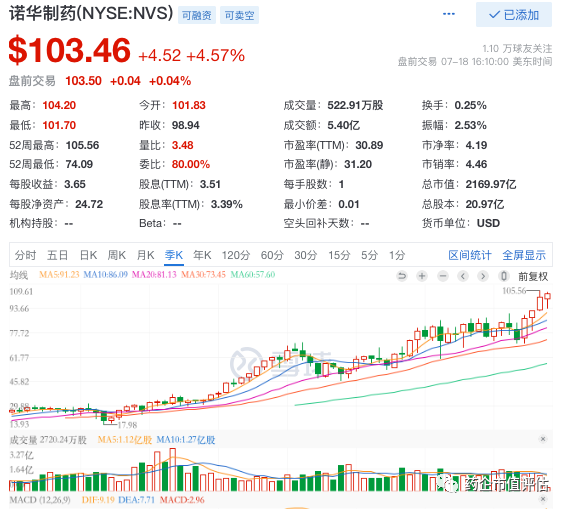Click the chart scroll mouse icon

coord(504,277)
